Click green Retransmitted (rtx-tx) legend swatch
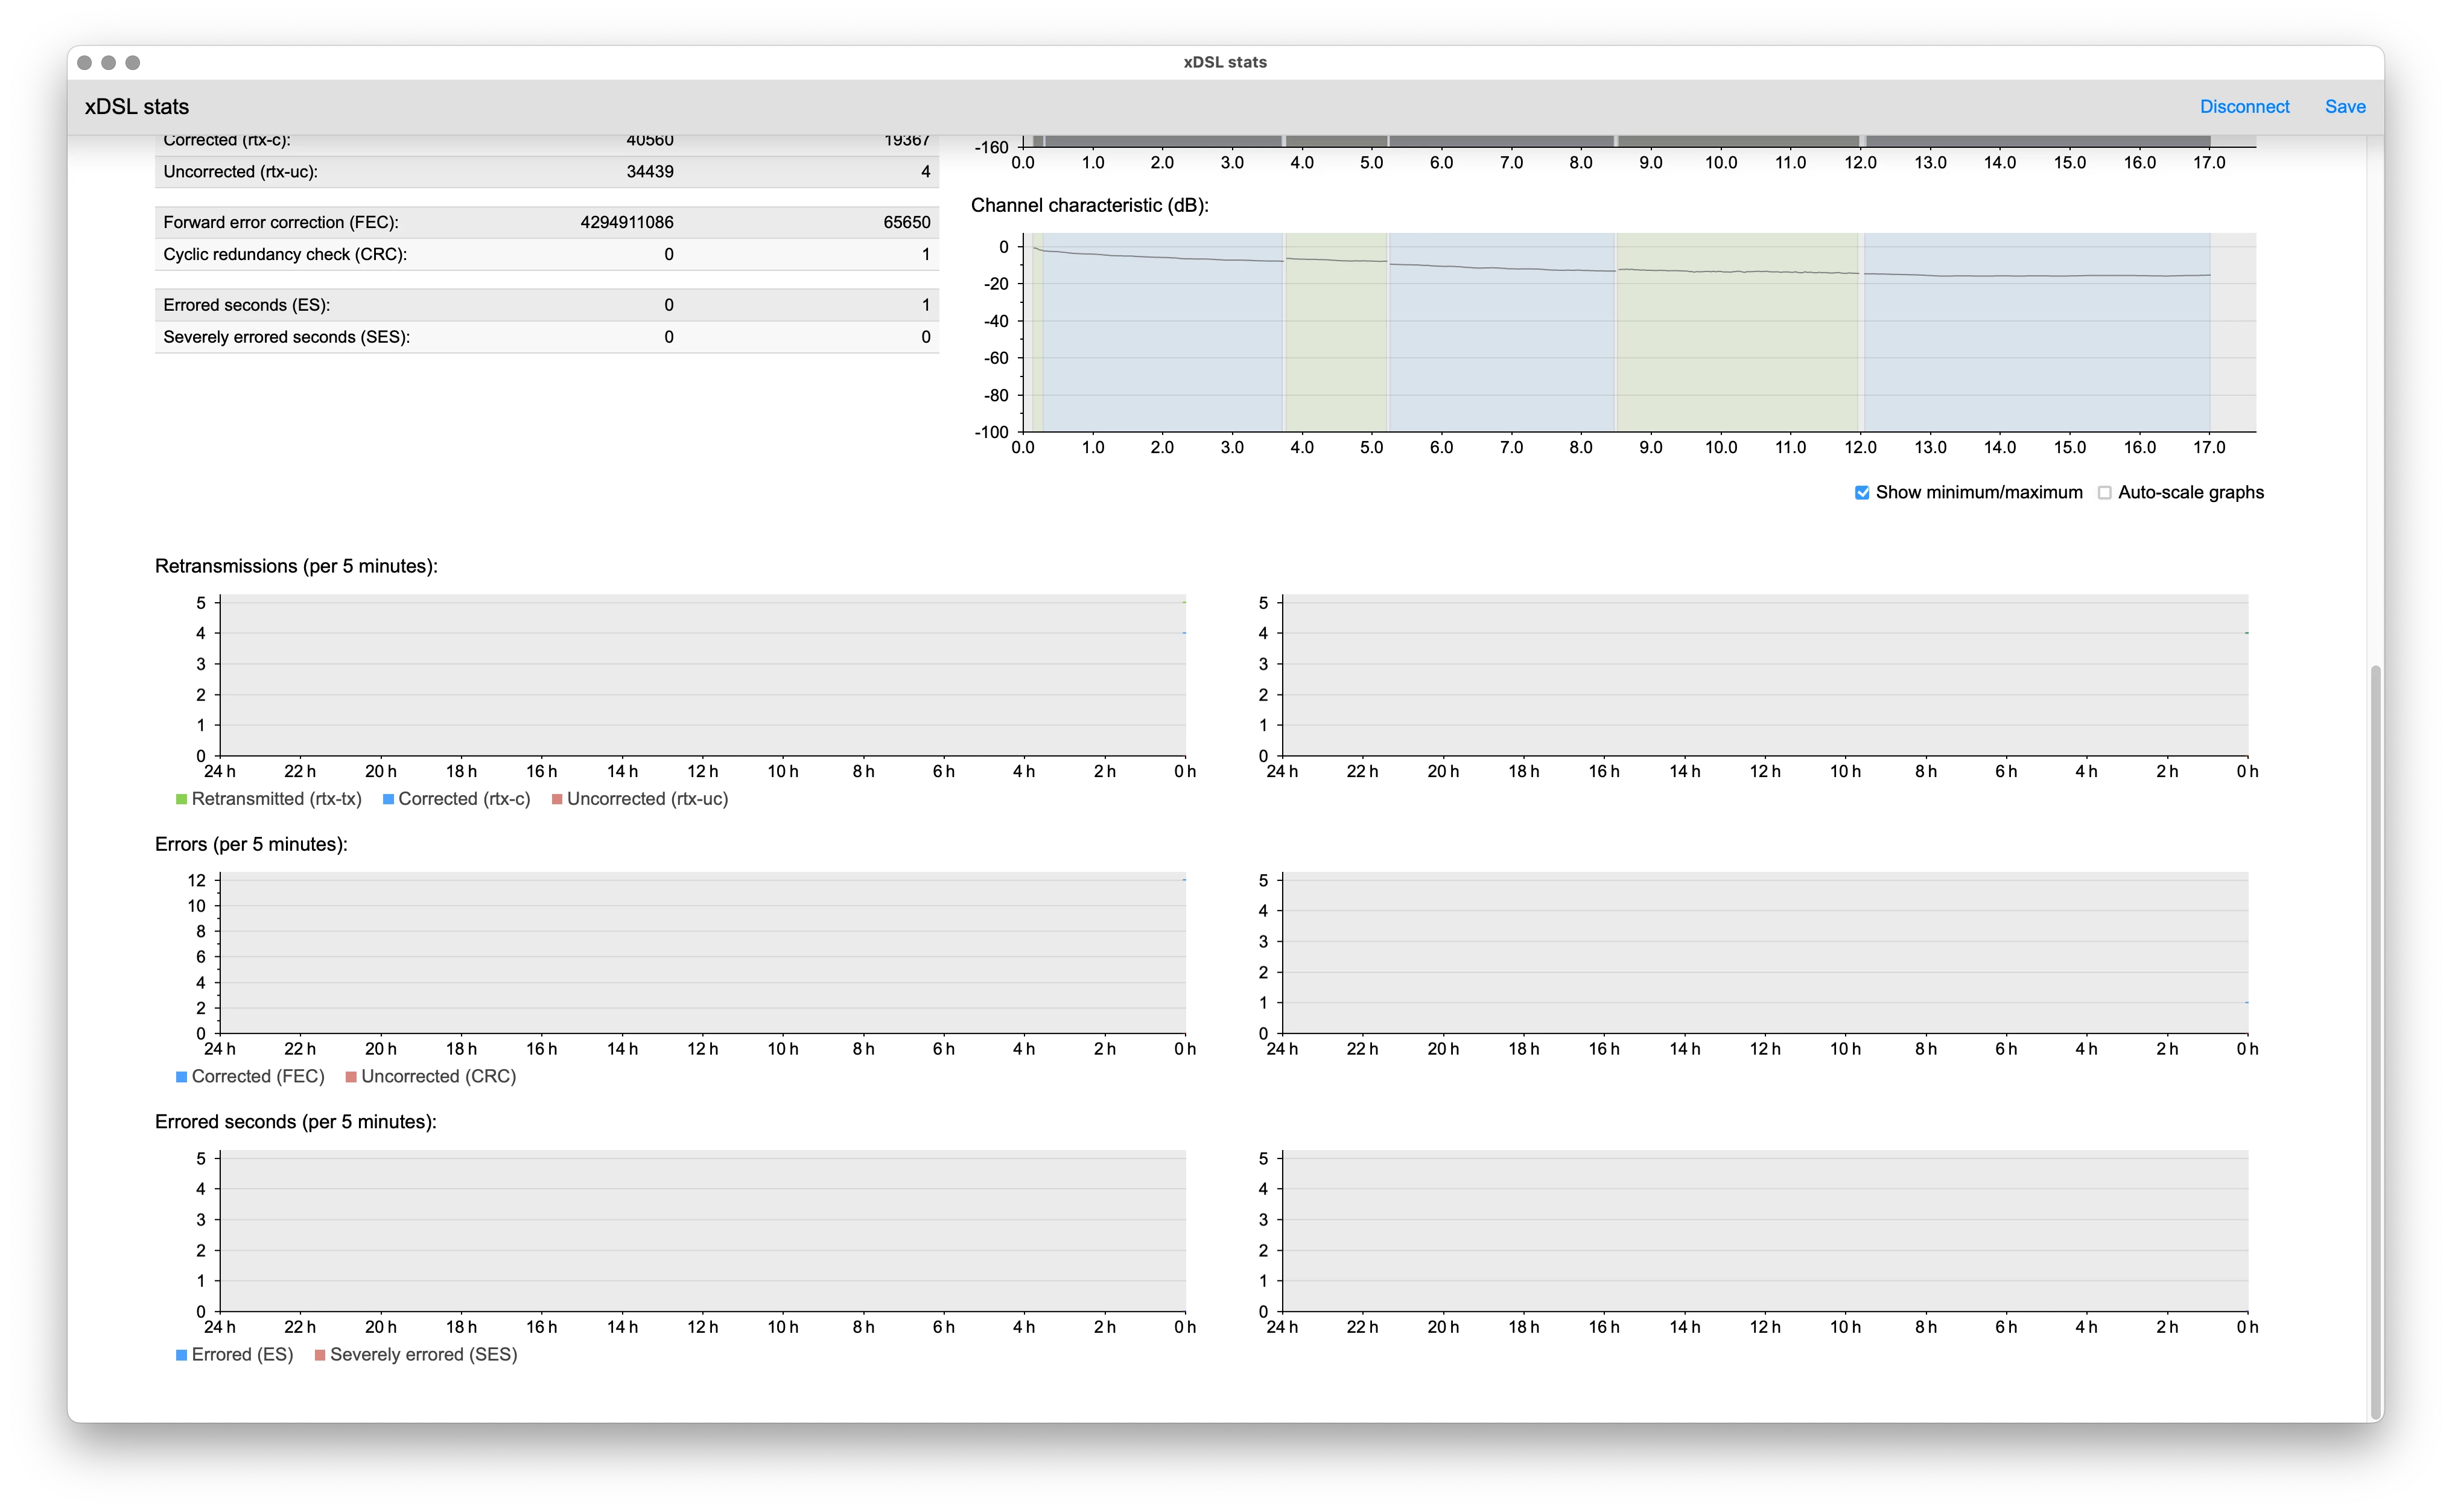Image resolution: width=2452 pixels, height=1512 pixels. pyautogui.click(x=182, y=799)
